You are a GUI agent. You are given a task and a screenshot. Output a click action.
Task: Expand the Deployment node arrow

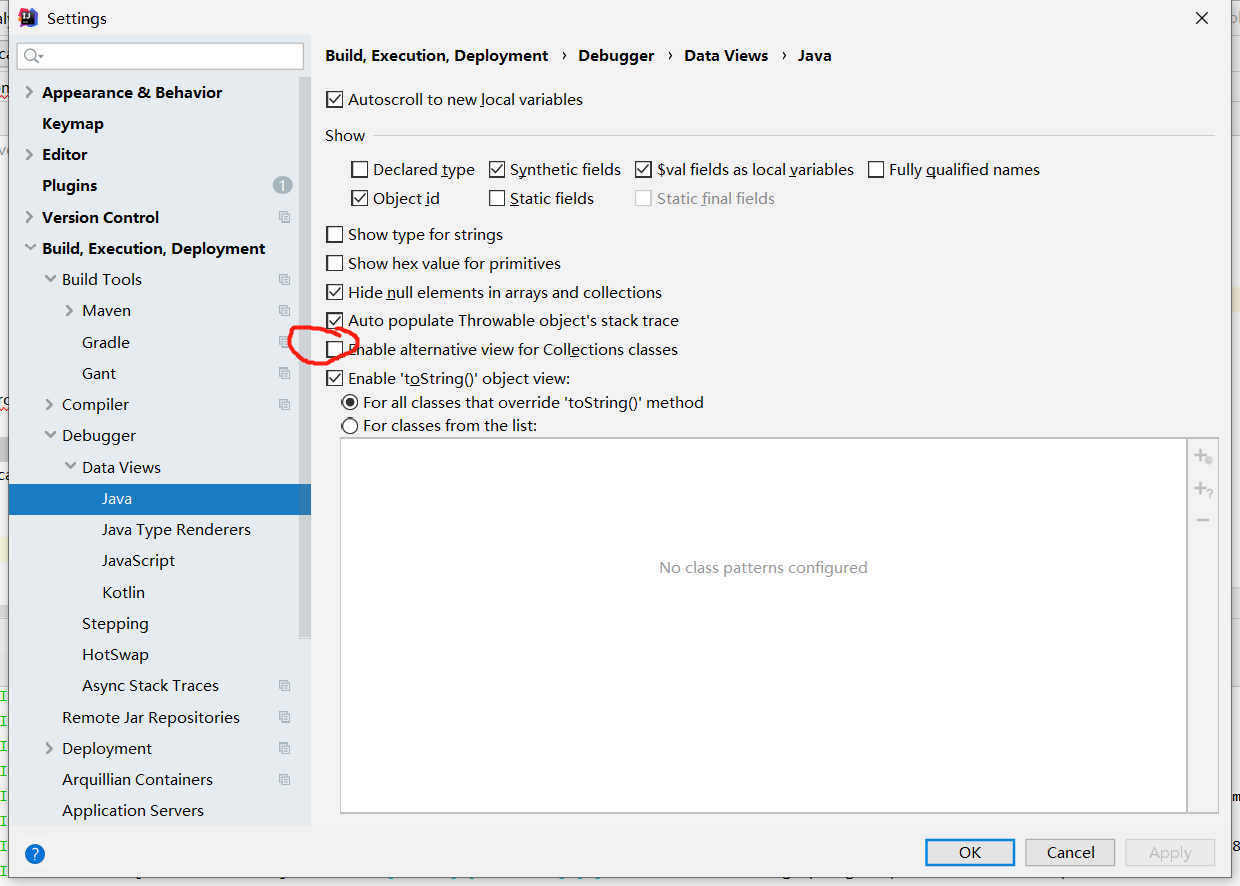click(x=50, y=749)
